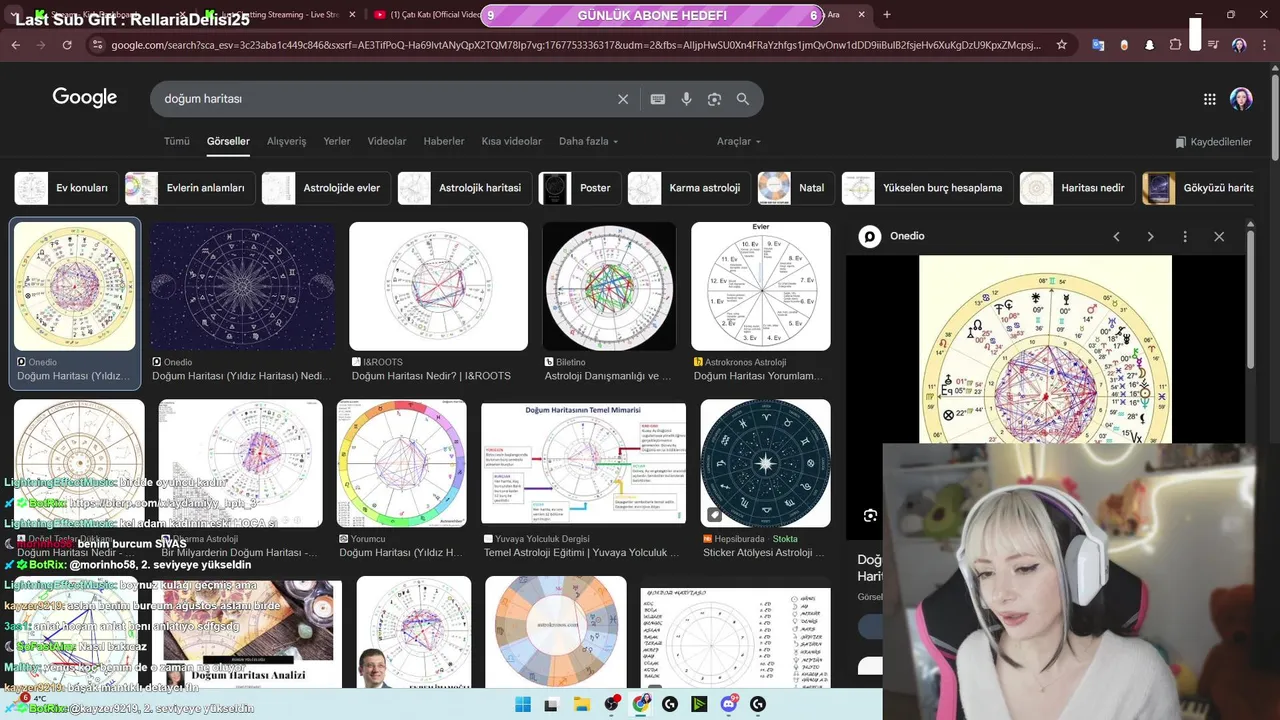1280x720 pixels.
Task: Start voice search with microphone
Action: click(686, 99)
